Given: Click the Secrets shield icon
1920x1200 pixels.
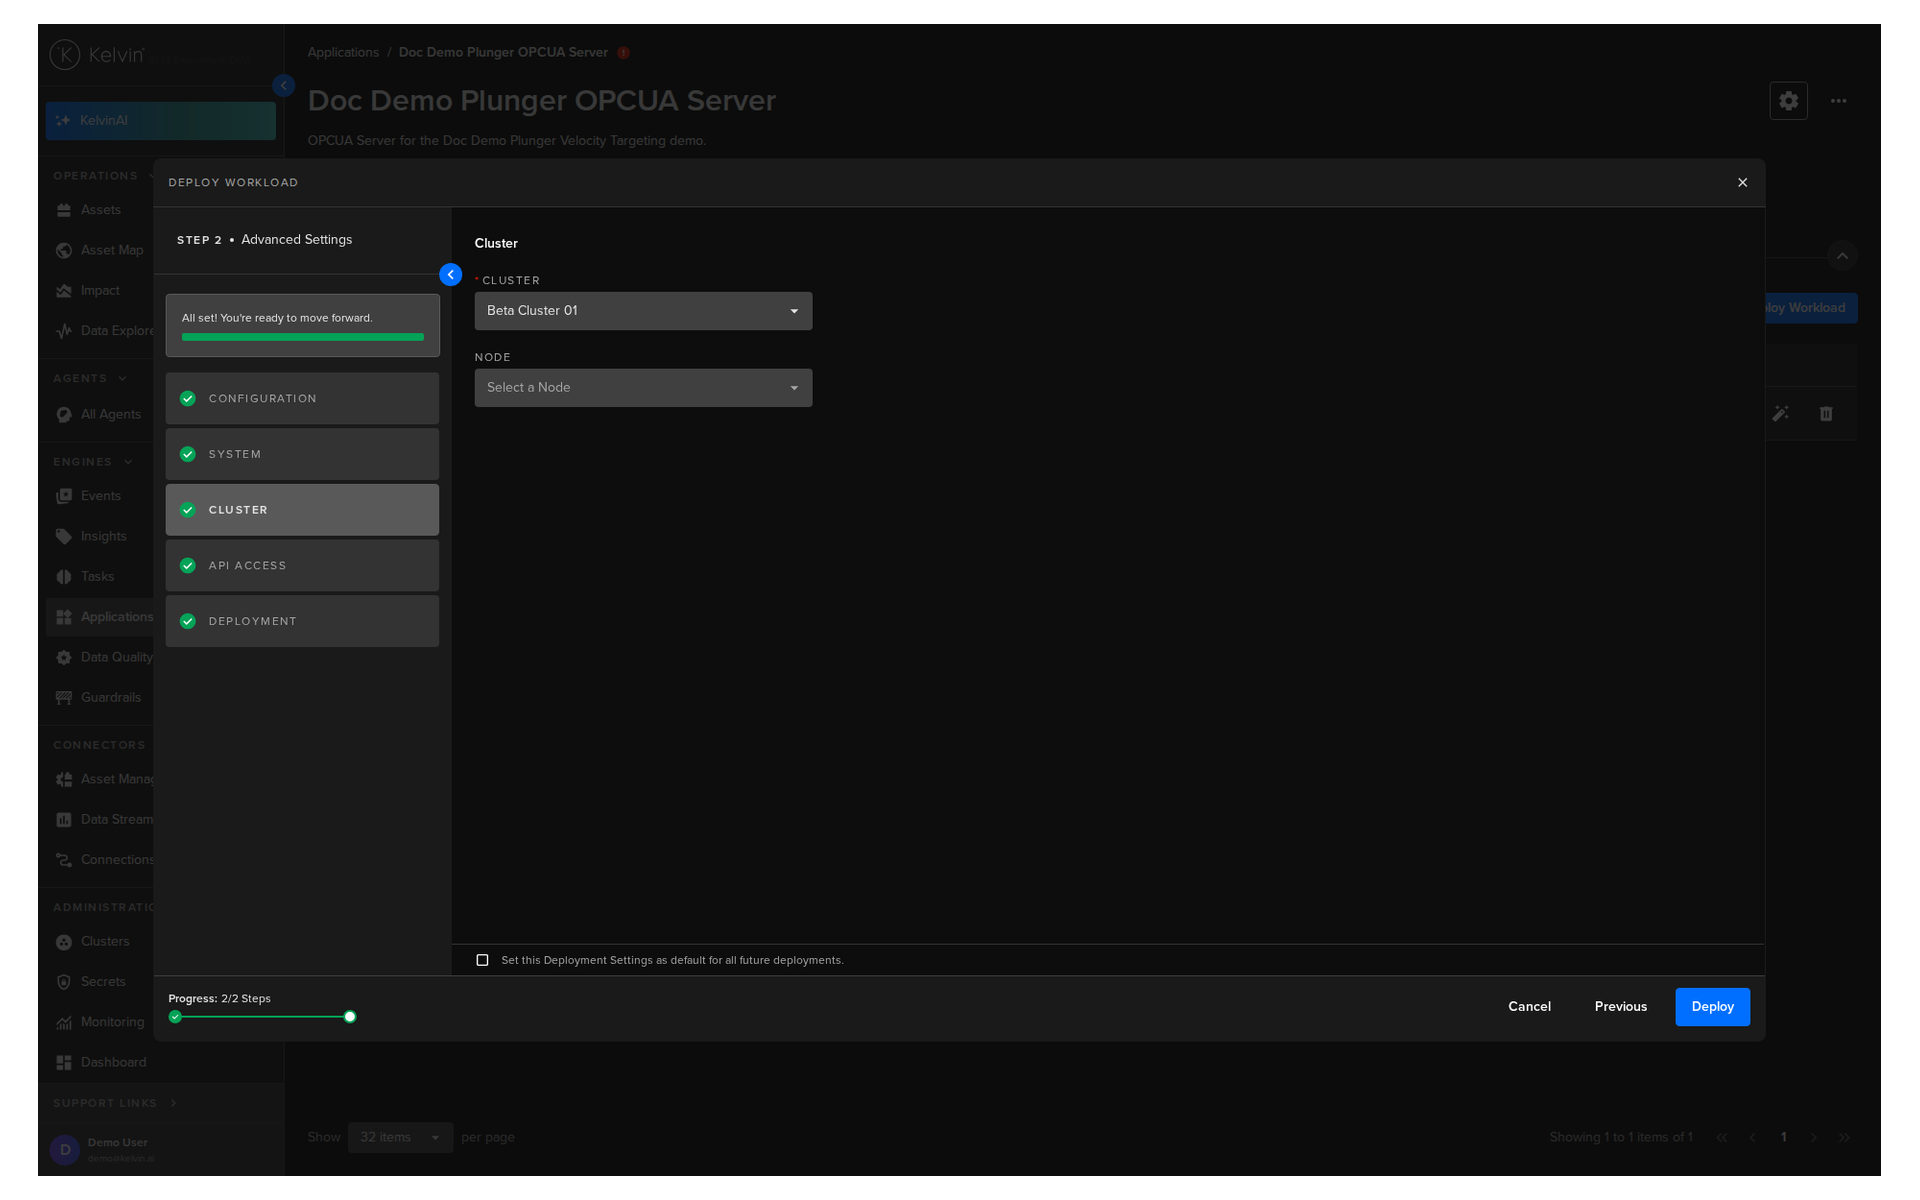Looking at the screenshot, I should [x=64, y=982].
